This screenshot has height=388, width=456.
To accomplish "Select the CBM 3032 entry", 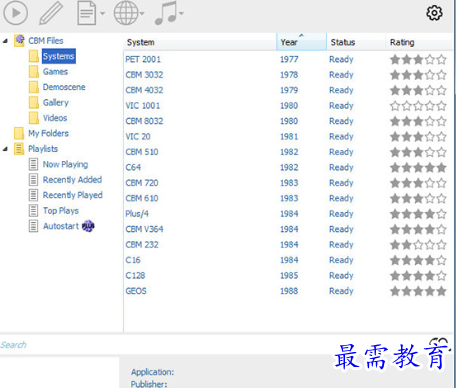I will click(x=144, y=75).
